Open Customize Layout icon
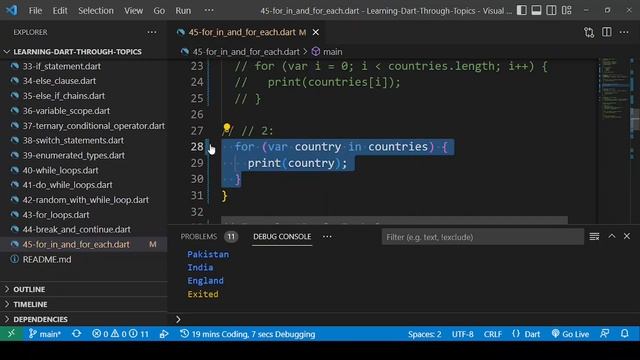The image size is (640, 360). (x=567, y=11)
